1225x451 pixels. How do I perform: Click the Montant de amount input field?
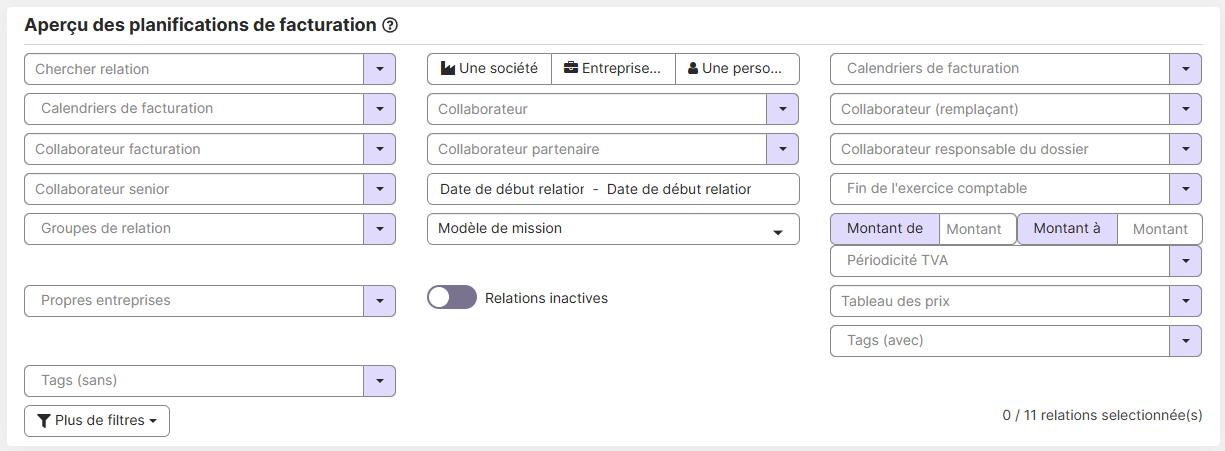(x=975, y=229)
